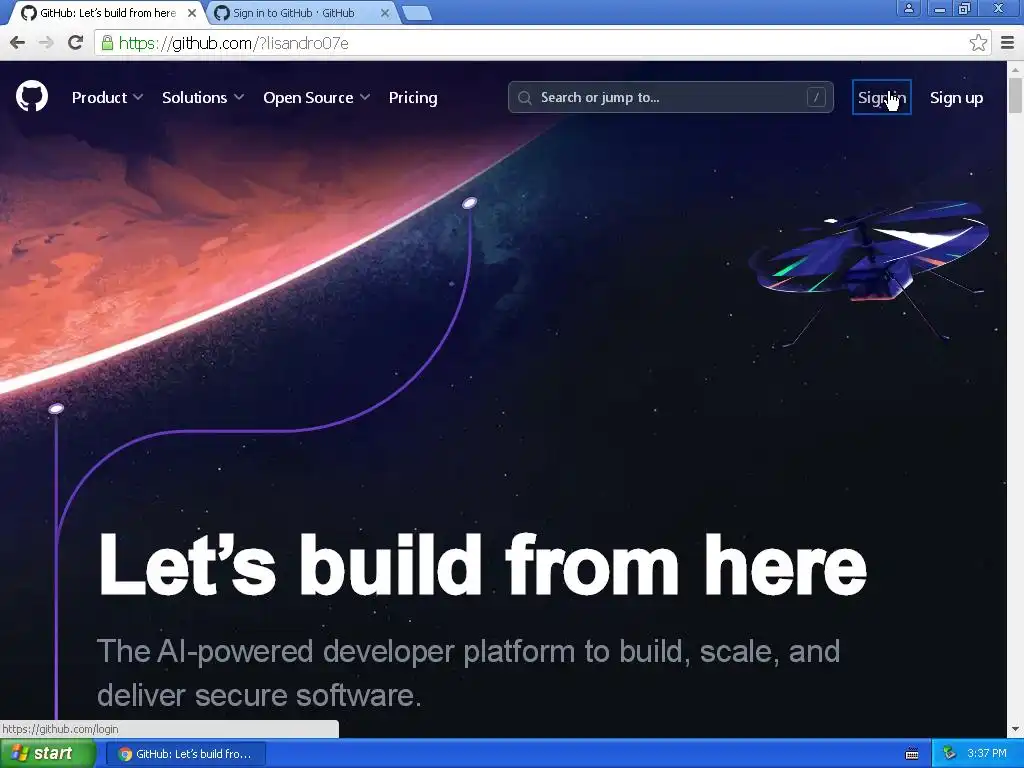Click the Sign up link
Viewport: 1024px width, 768px height.
click(x=956, y=97)
